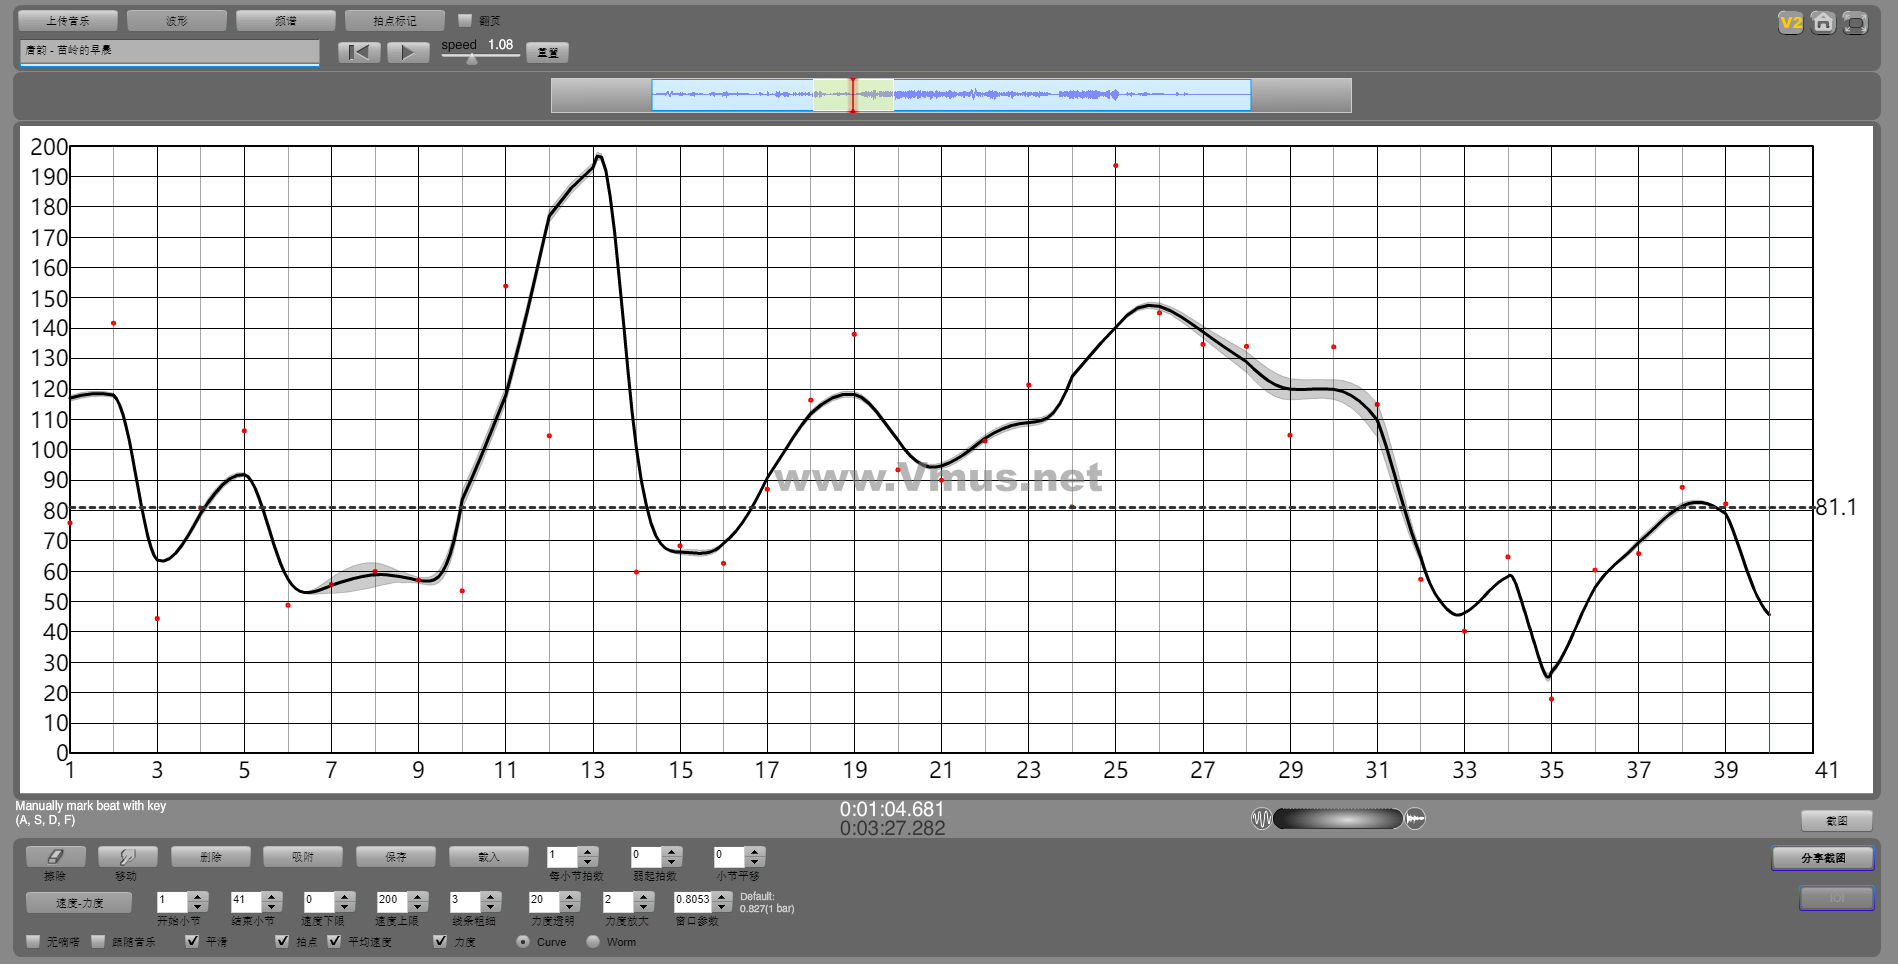Select the eraser (擦除) tool

click(x=55, y=857)
